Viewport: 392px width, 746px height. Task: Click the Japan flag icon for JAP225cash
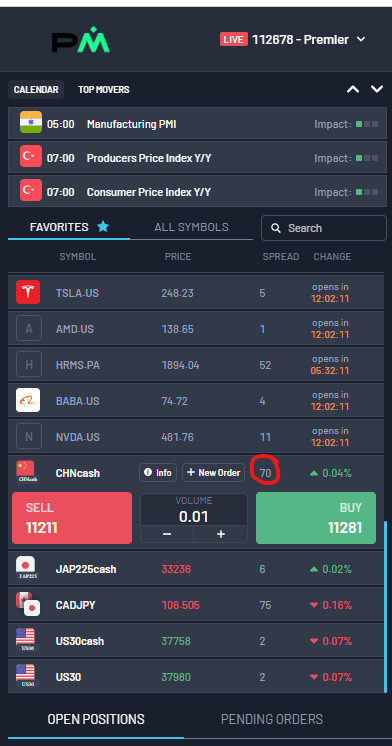click(x=25, y=568)
